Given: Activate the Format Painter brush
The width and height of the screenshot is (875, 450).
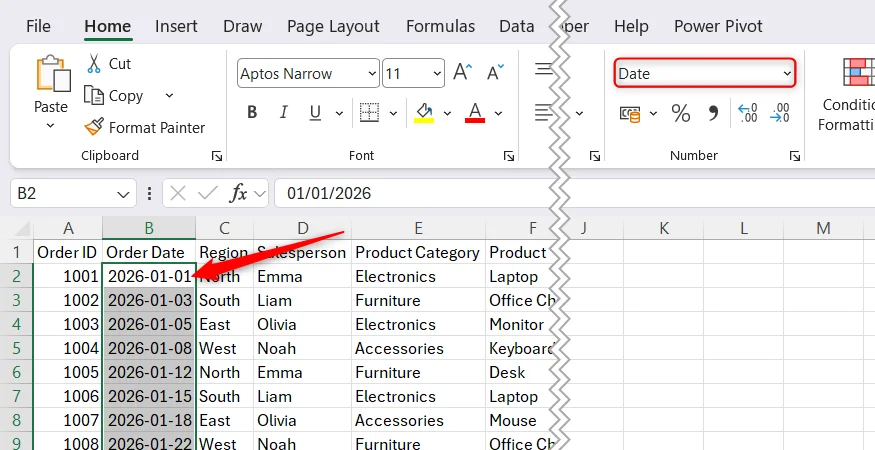Looking at the screenshot, I should (145, 128).
